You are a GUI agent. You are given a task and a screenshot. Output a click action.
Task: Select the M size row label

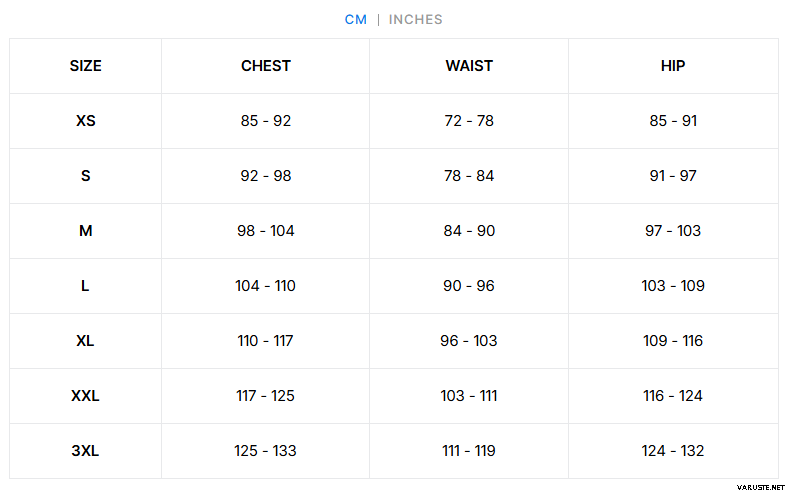85,231
